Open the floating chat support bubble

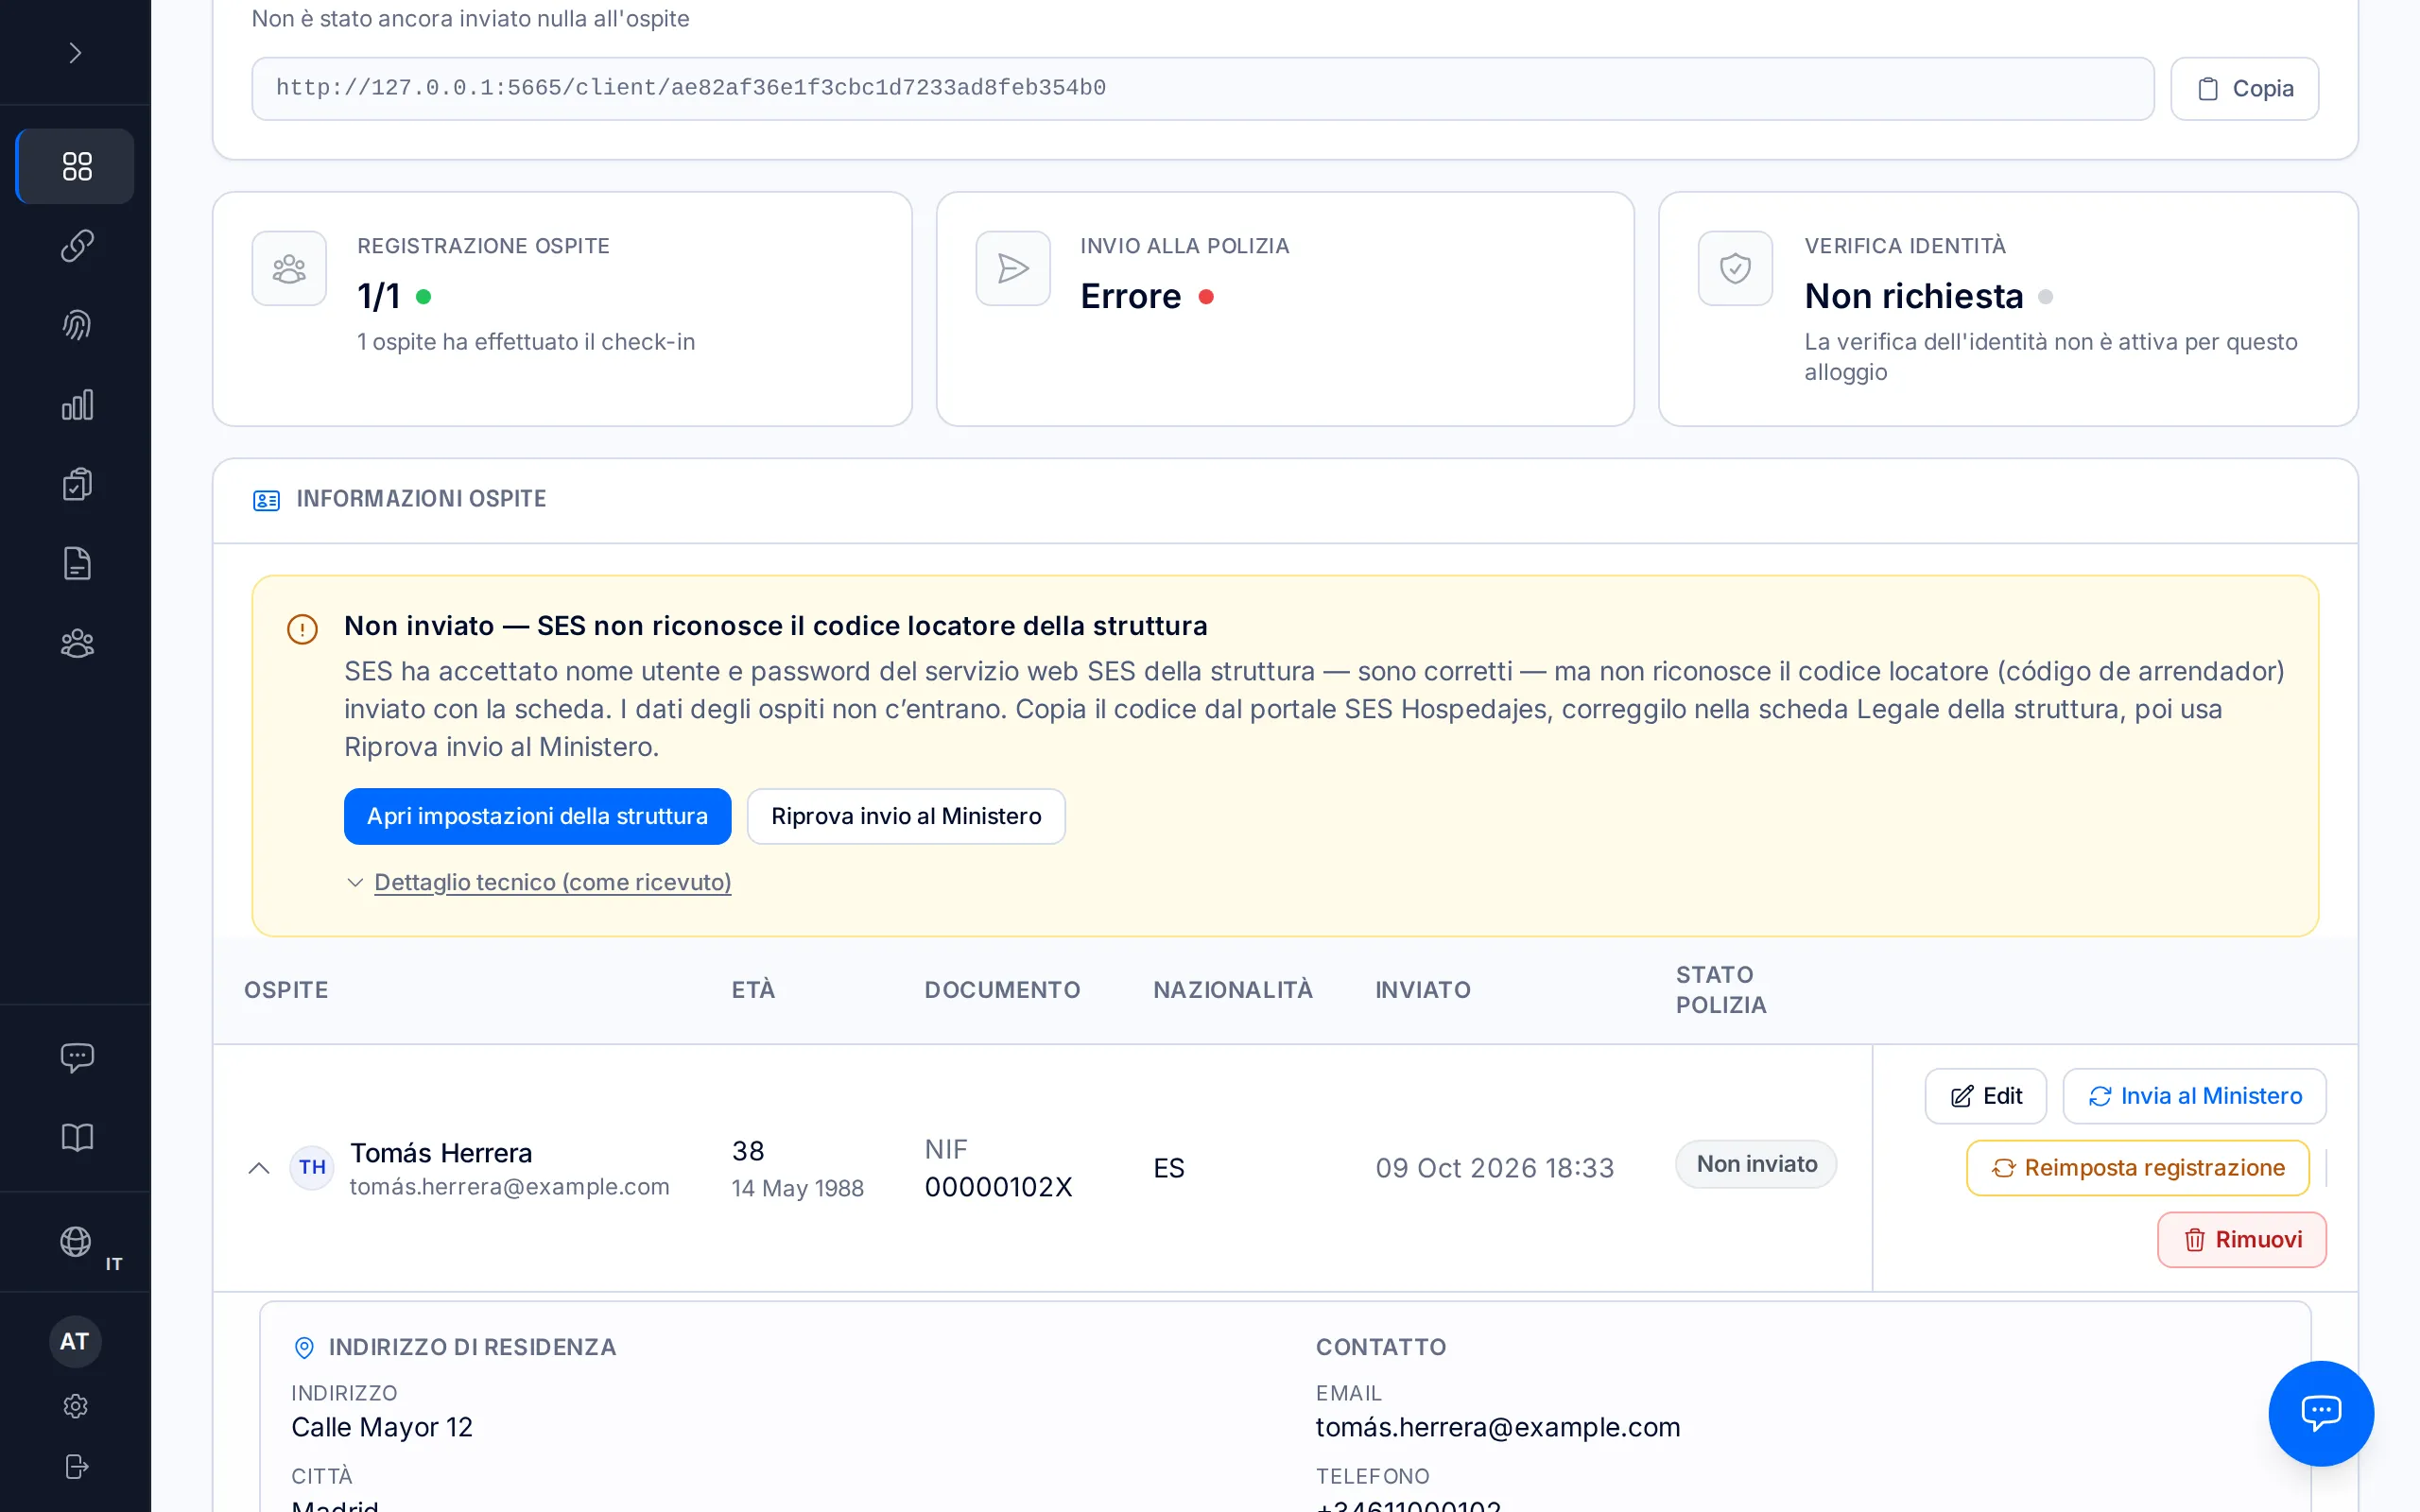(2321, 1413)
